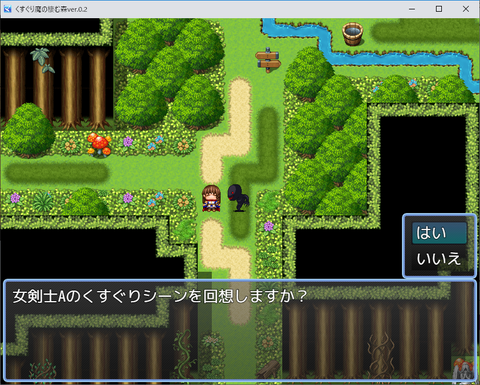Click the wooden signpost on the path
480x385 pixels.
click(268, 60)
